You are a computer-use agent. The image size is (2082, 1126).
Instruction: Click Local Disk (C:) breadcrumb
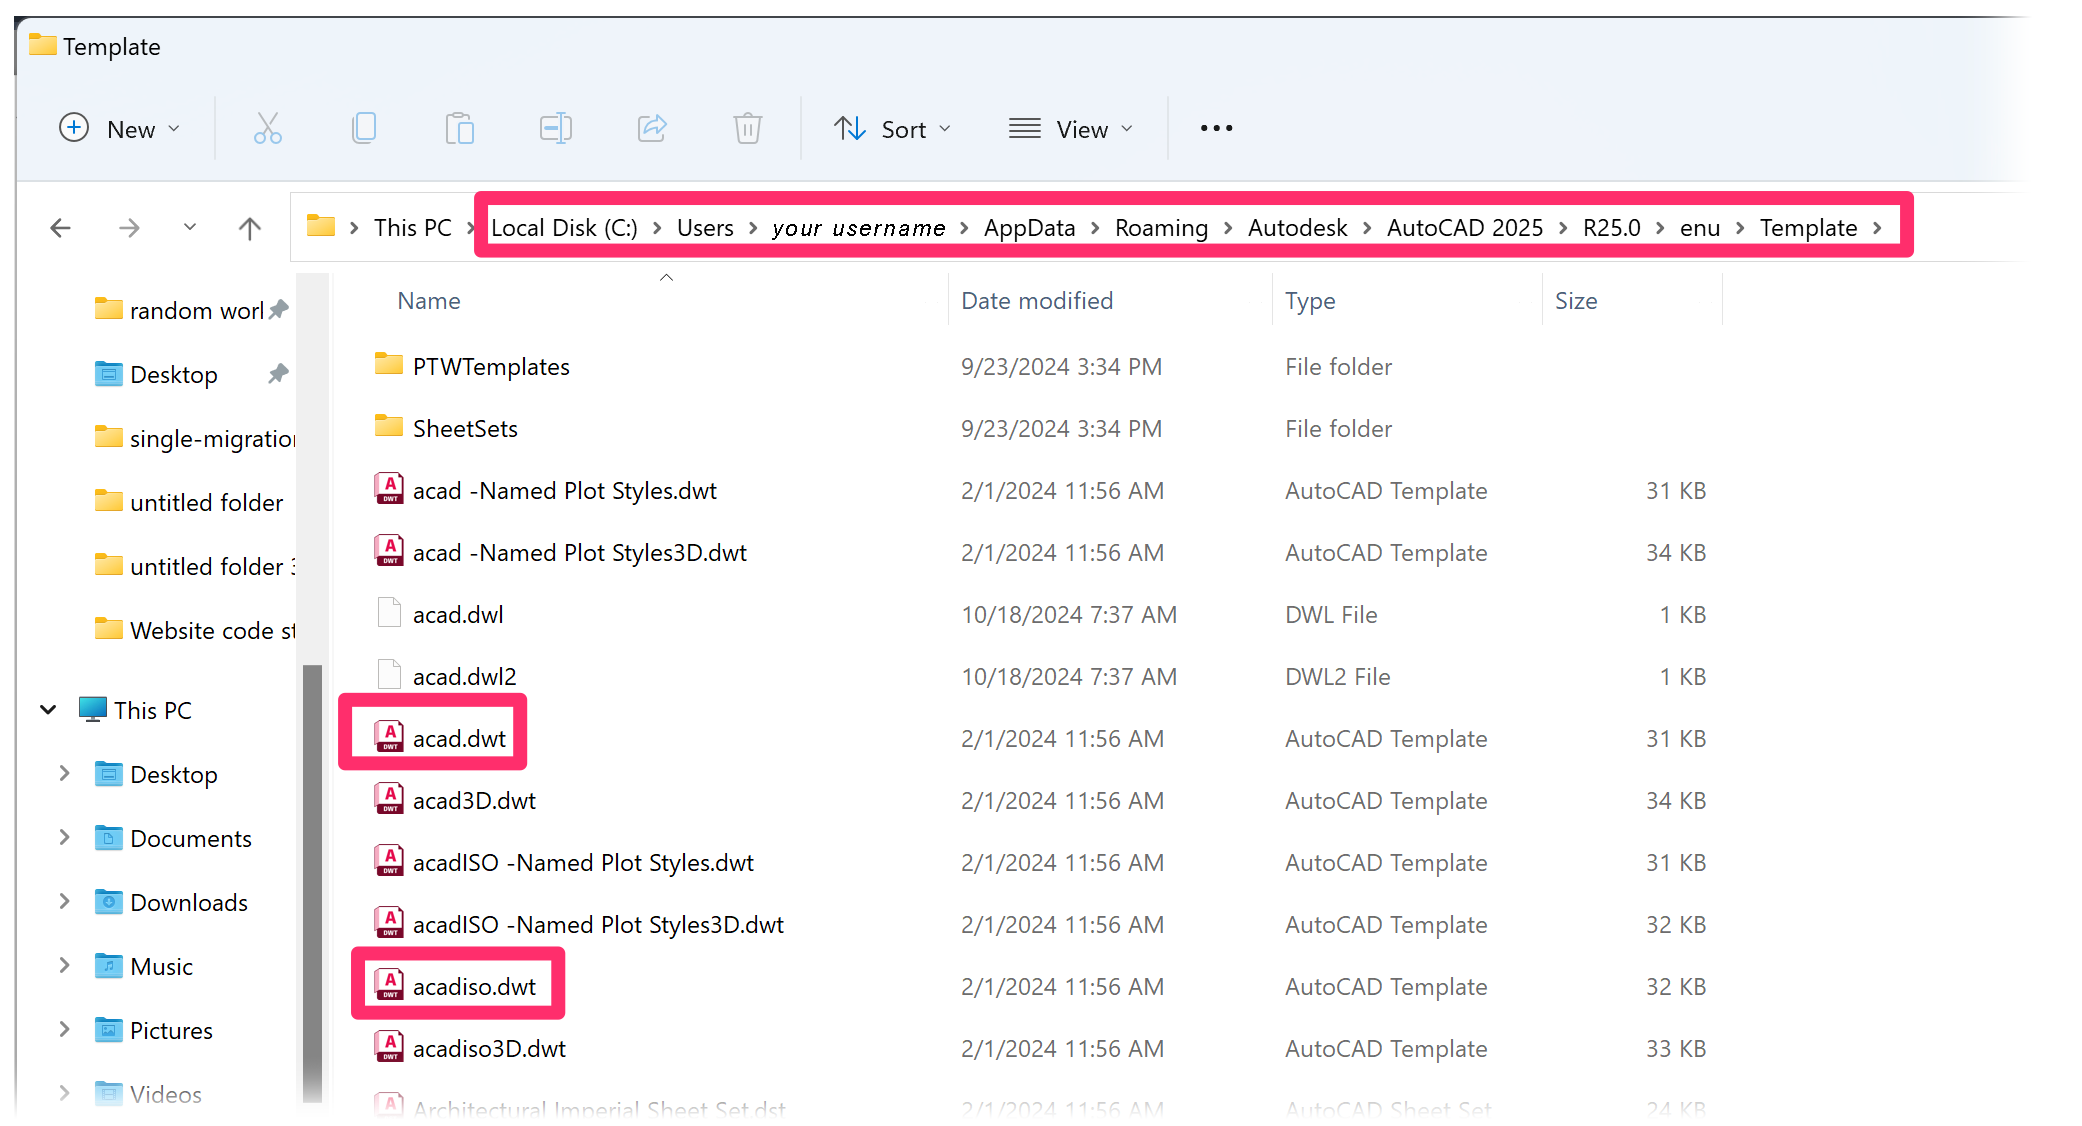coord(564,228)
